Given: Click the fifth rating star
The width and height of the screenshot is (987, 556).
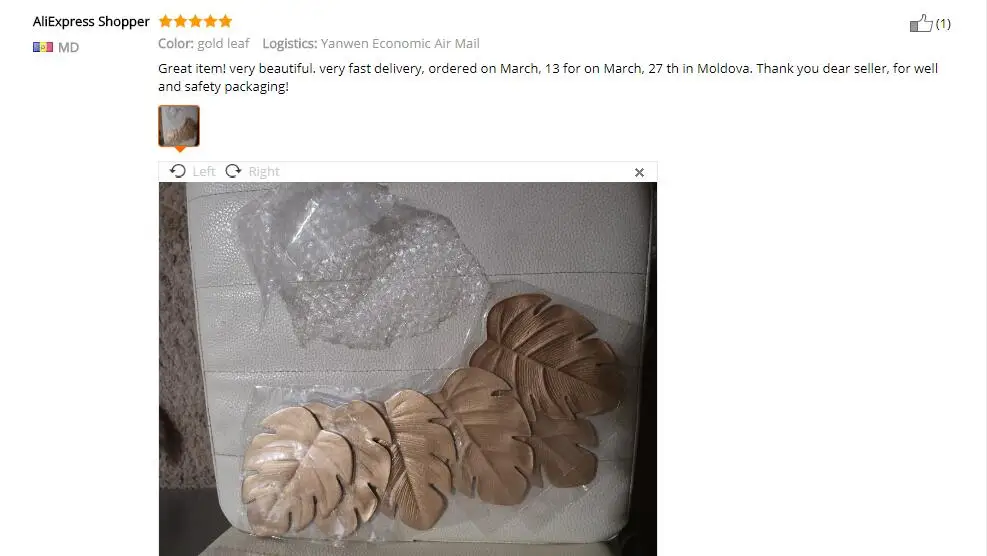Looking at the screenshot, I should point(225,21).
